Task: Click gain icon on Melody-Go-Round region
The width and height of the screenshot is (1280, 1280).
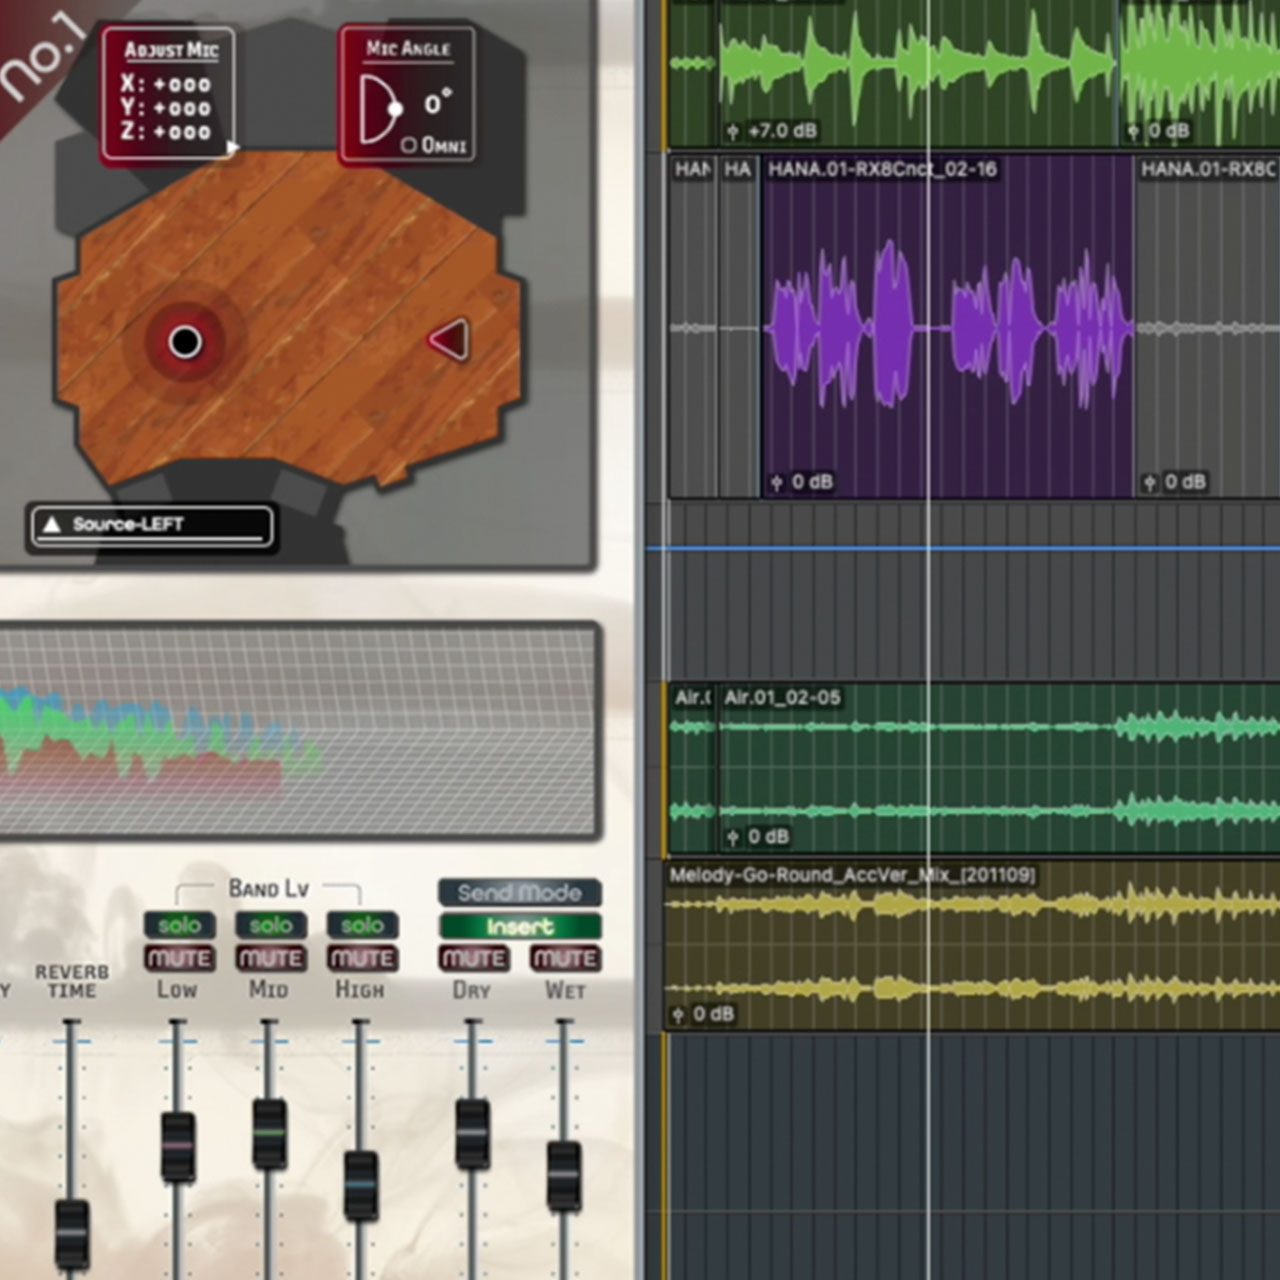Action: (x=678, y=1015)
